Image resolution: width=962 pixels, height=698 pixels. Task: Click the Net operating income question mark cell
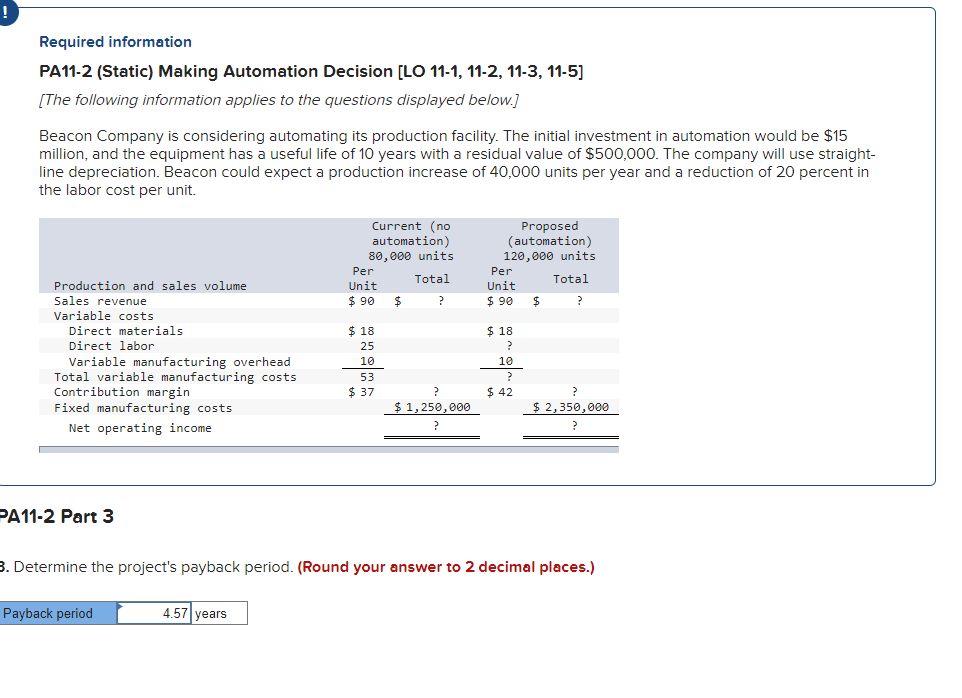pyautogui.click(x=435, y=427)
